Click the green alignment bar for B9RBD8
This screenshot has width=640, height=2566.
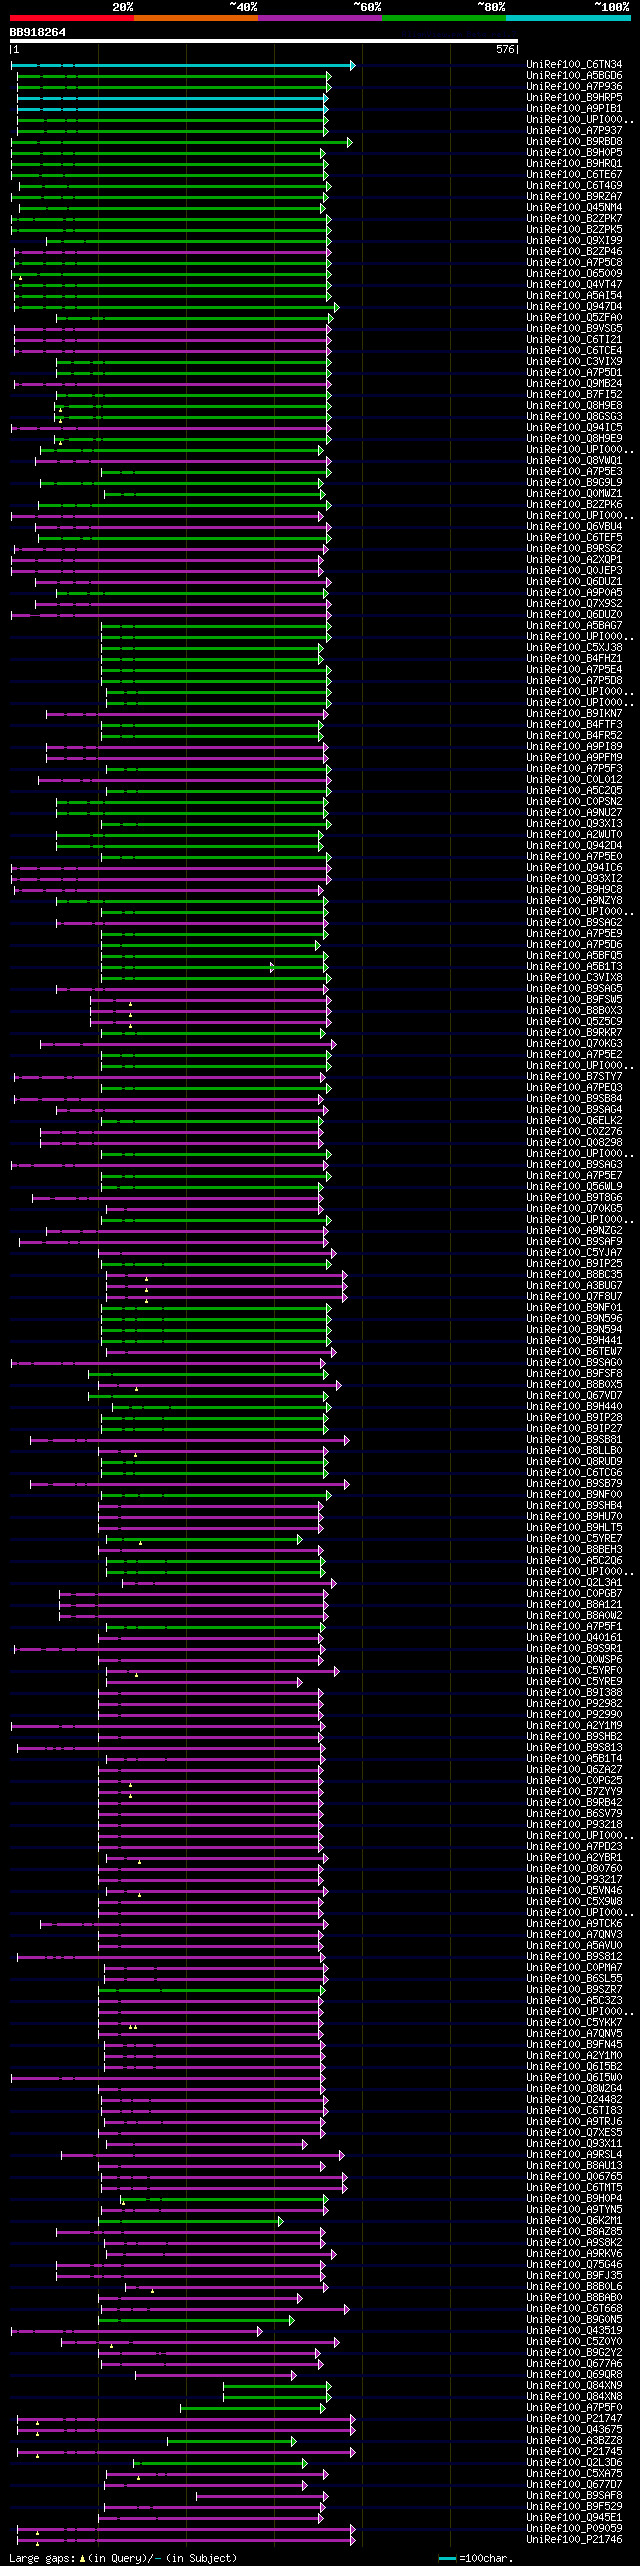click(181, 142)
